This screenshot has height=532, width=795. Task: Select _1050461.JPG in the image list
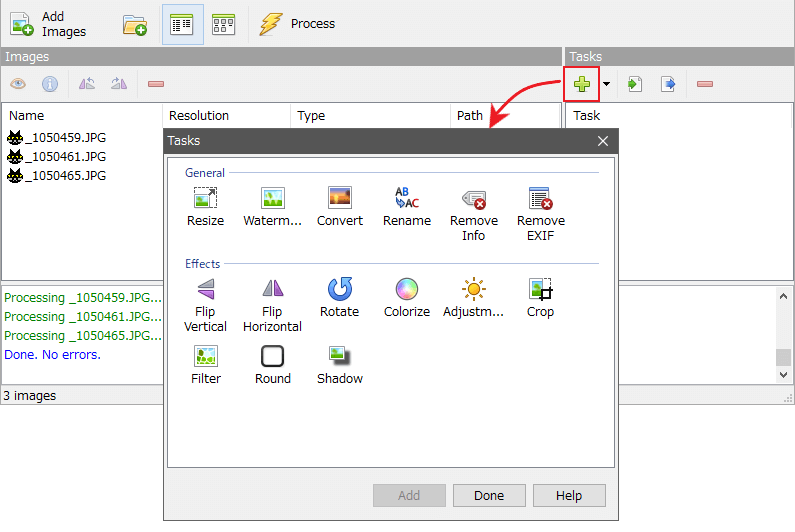[x=65, y=157]
